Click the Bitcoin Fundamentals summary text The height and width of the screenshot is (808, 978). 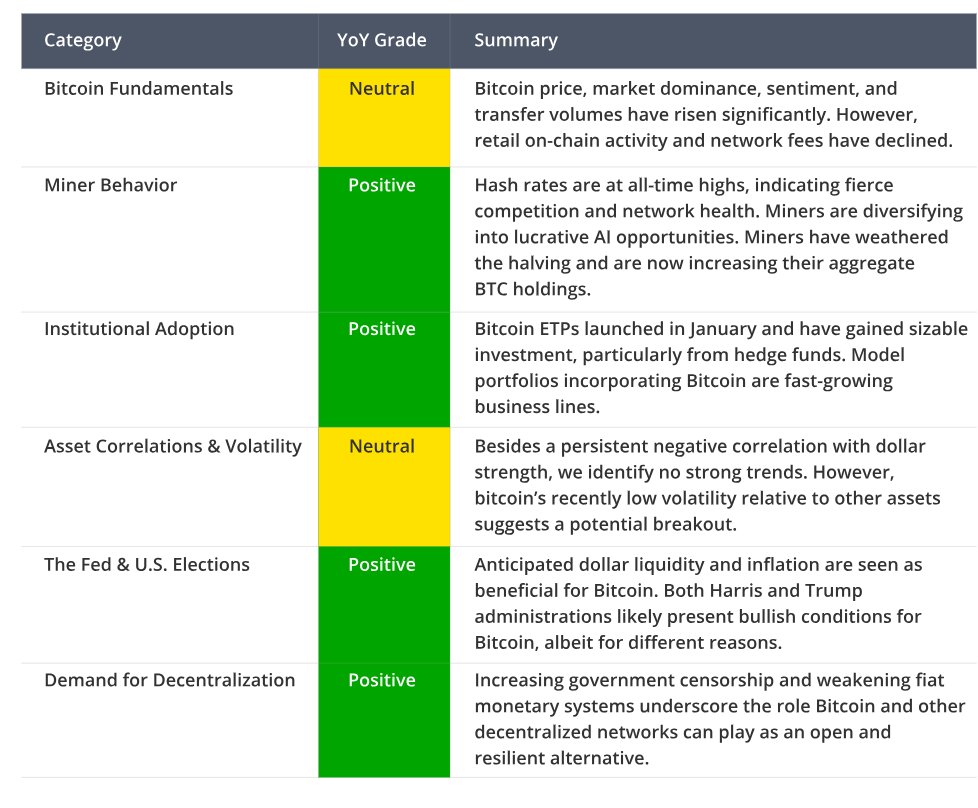click(714, 114)
